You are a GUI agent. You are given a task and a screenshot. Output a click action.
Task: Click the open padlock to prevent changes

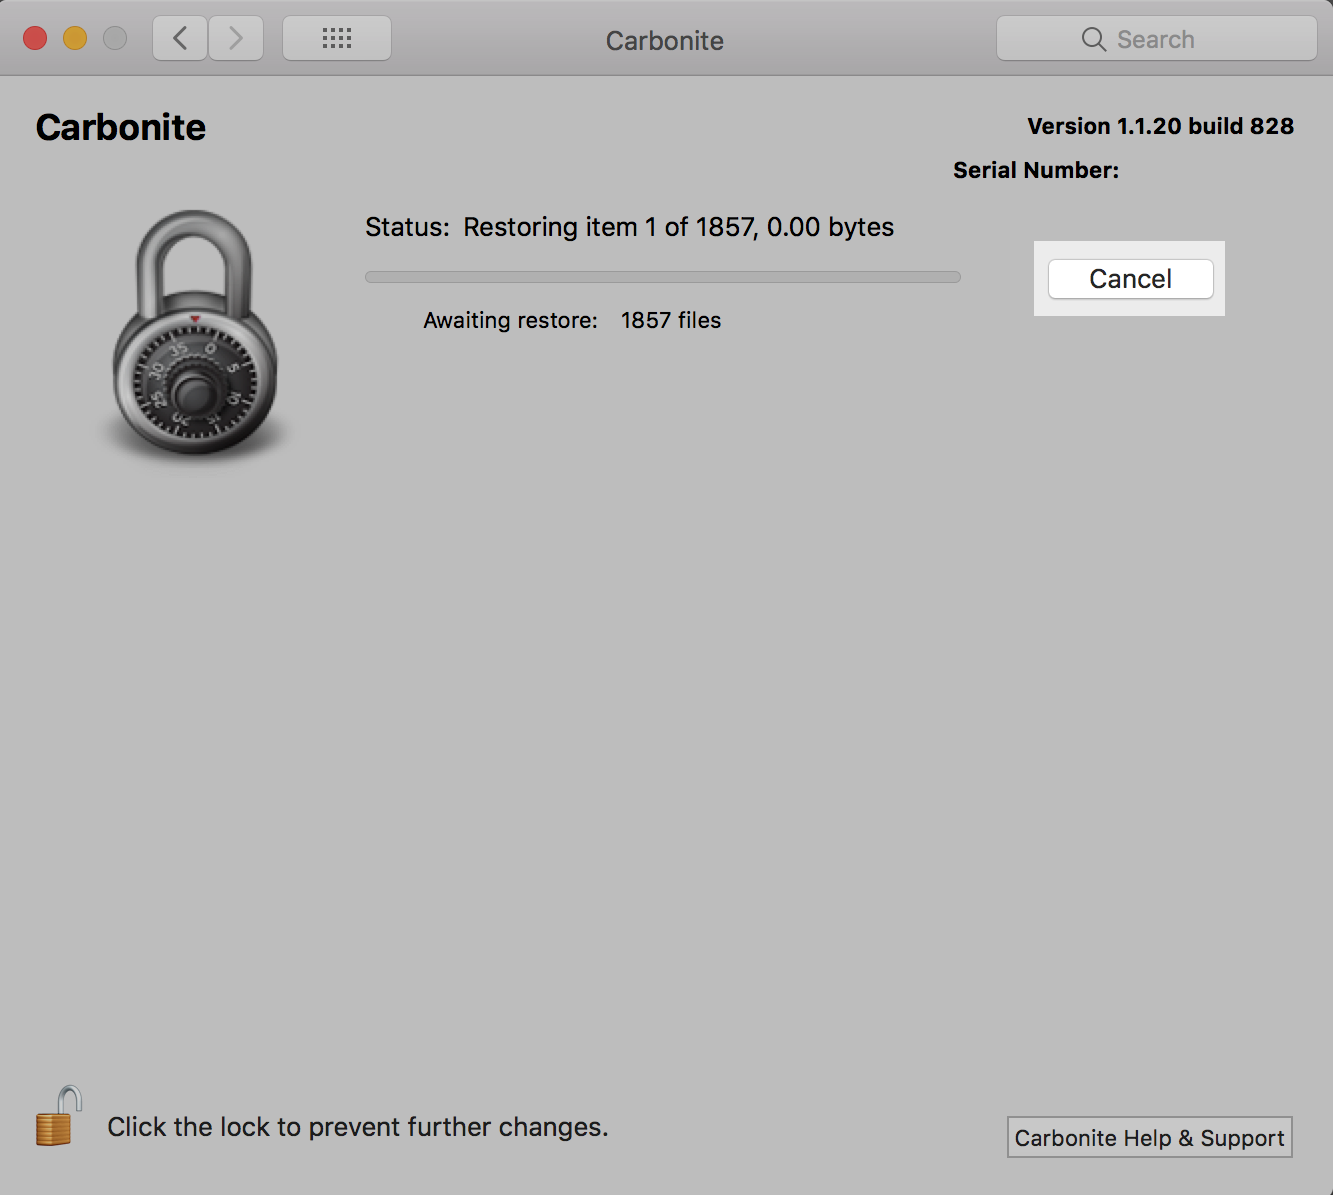point(57,1118)
